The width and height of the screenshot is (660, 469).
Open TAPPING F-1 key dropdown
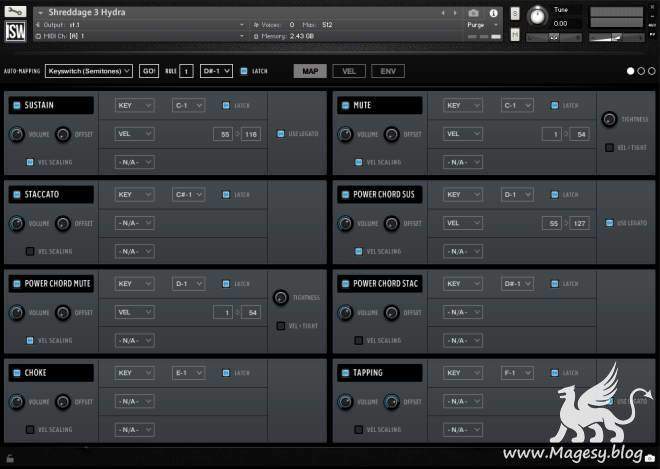(x=517, y=373)
